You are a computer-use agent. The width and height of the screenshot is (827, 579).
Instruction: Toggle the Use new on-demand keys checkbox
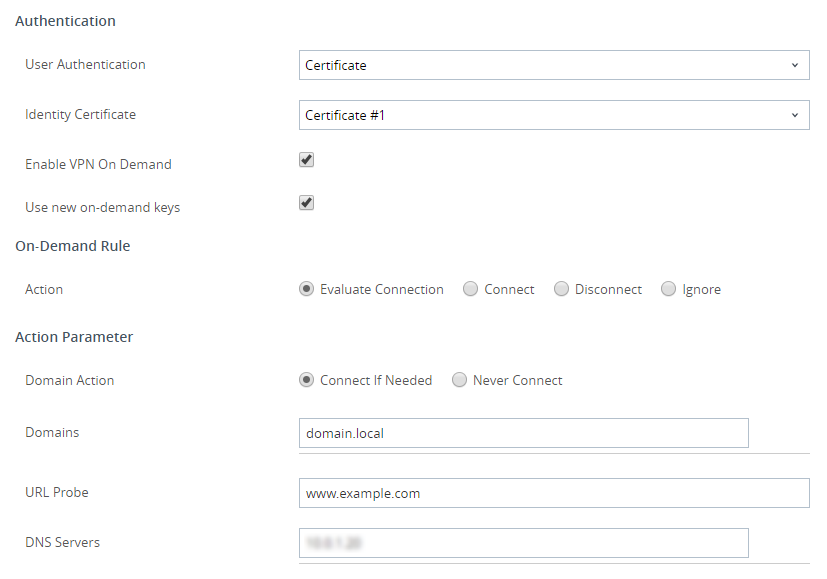(x=307, y=203)
